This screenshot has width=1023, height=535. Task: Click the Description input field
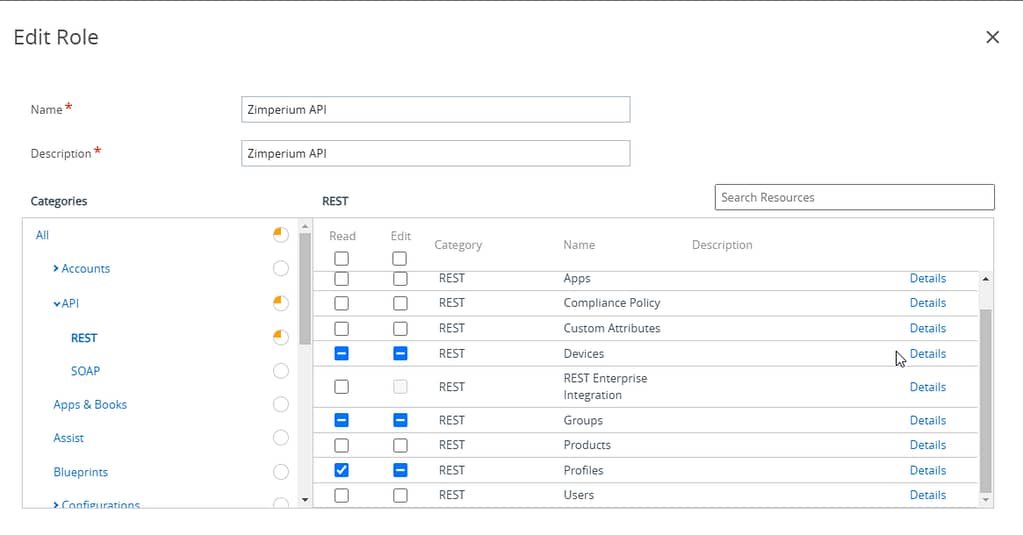click(436, 153)
